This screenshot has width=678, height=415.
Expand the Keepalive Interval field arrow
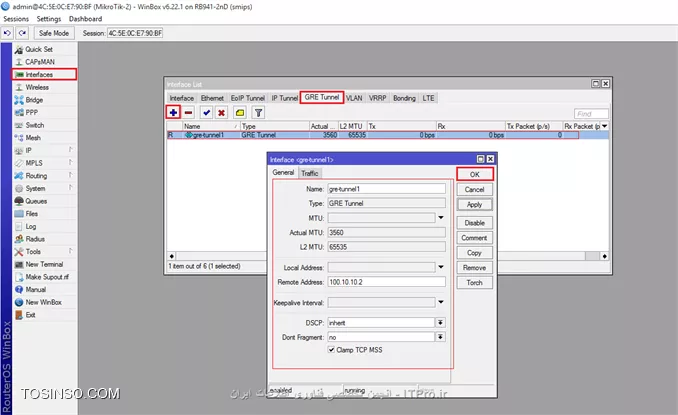[x=441, y=302]
